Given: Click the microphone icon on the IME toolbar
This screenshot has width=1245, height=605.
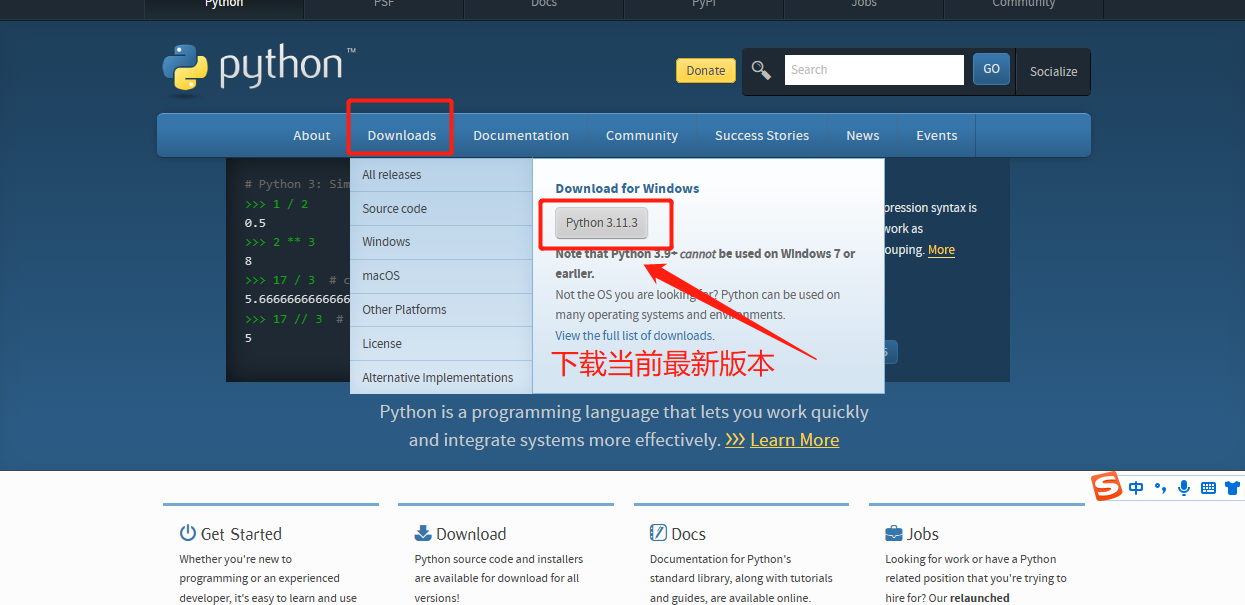Looking at the screenshot, I should (x=1184, y=488).
